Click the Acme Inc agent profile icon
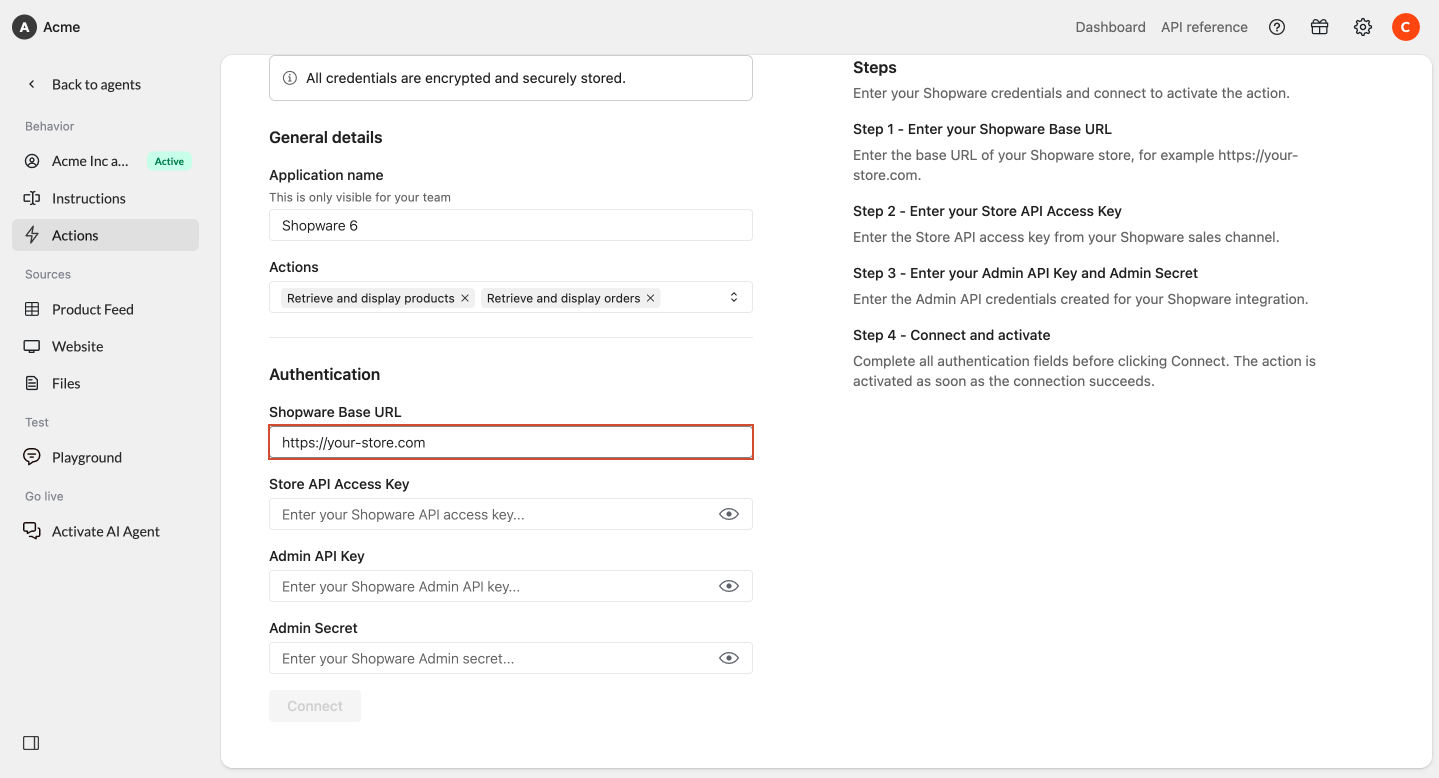The height and width of the screenshot is (778, 1439). tap(32, 161)
